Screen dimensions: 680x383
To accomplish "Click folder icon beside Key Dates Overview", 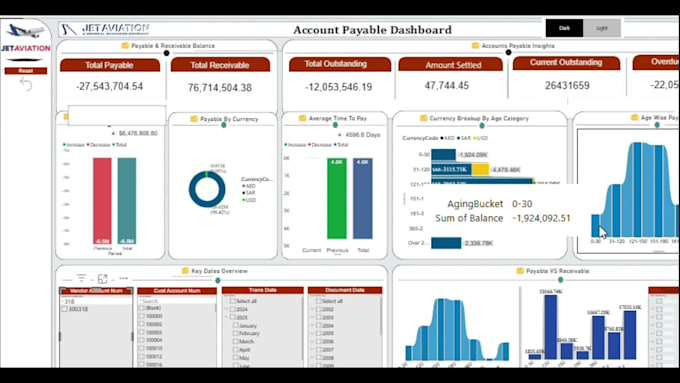I will click(x=185, y=271).
